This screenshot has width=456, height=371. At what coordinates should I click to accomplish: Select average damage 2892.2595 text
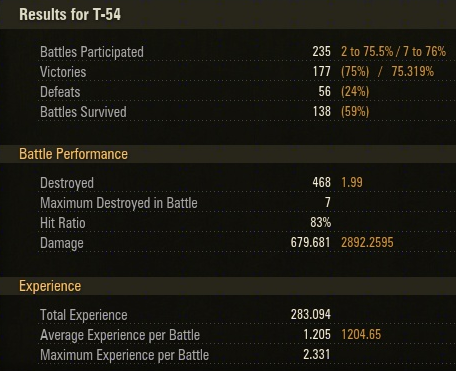click(367, 242)
